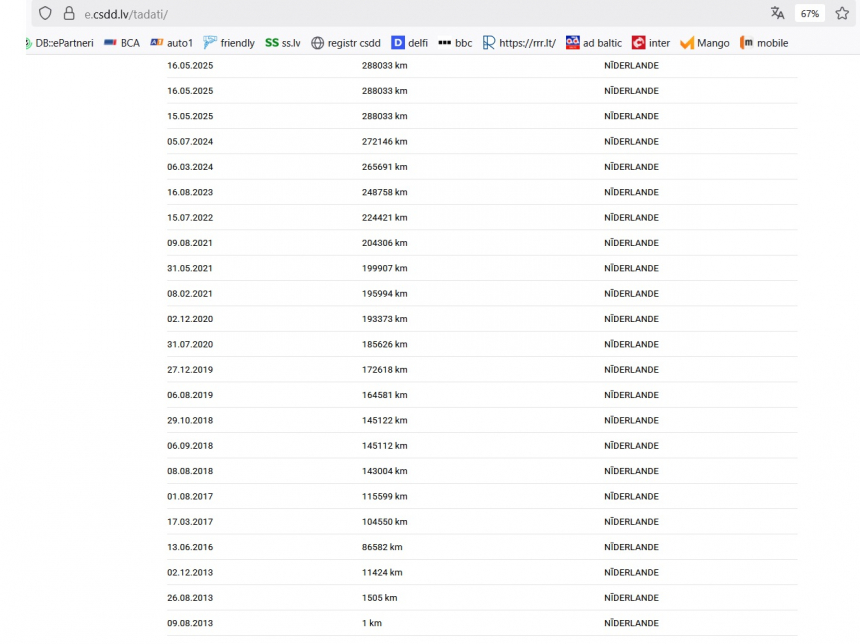Screen dimensions: 860x644
Task: Open the mobile bookmark
Action: click(764, 43)
